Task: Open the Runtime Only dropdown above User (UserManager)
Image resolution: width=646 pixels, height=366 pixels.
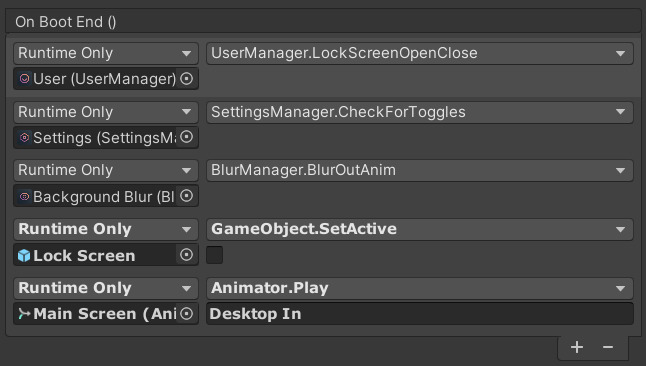Action: click(106, 53)
